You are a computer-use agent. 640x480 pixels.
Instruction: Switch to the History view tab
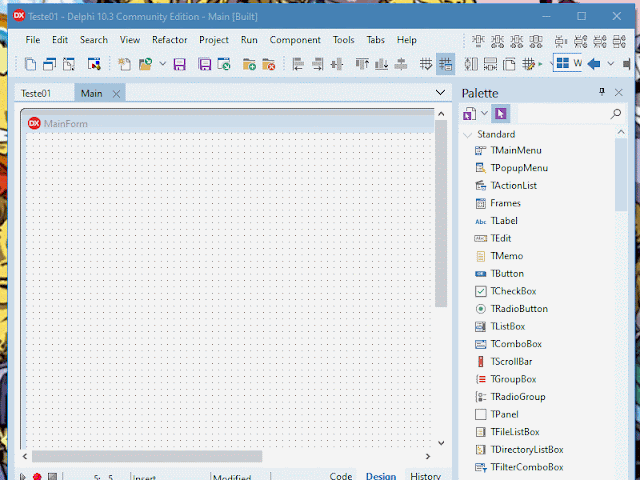pos(425,476)
